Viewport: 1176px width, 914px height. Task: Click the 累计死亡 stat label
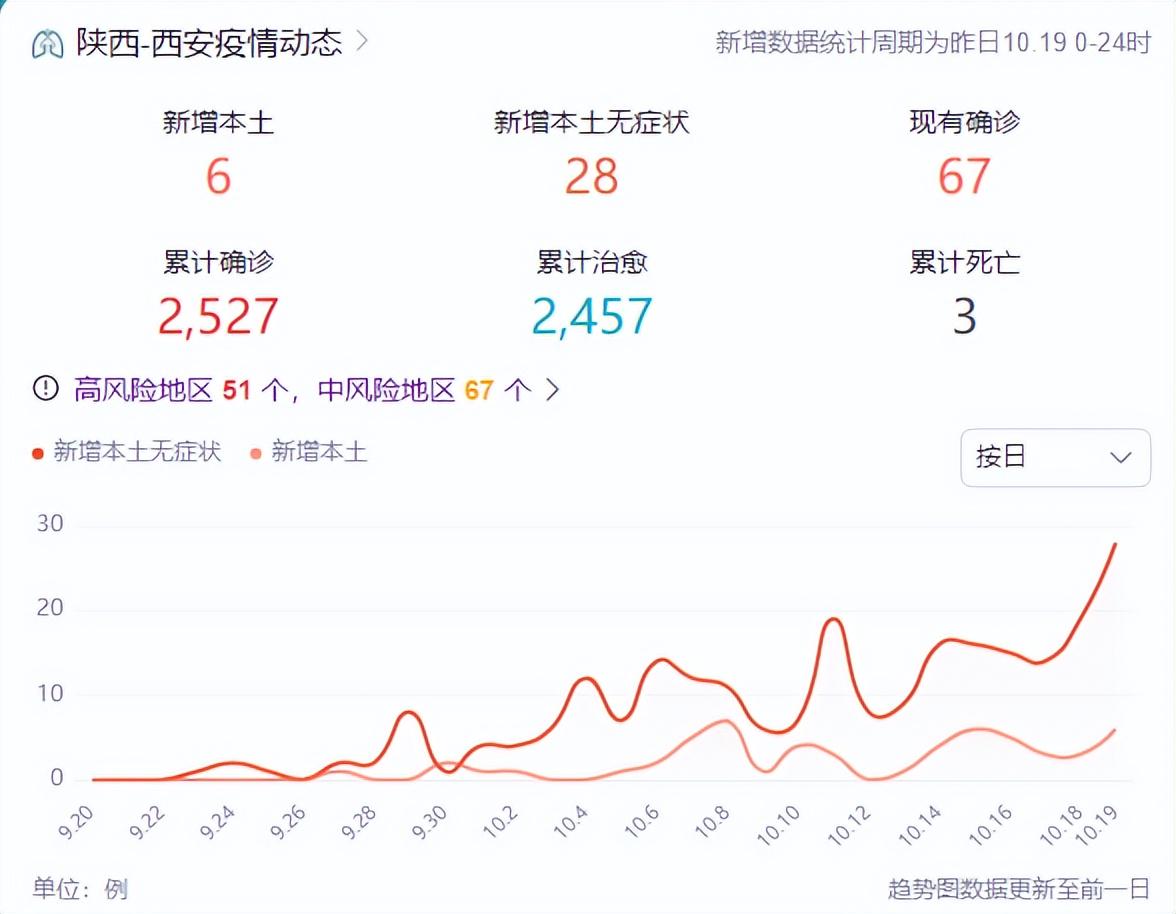point(964,262)
